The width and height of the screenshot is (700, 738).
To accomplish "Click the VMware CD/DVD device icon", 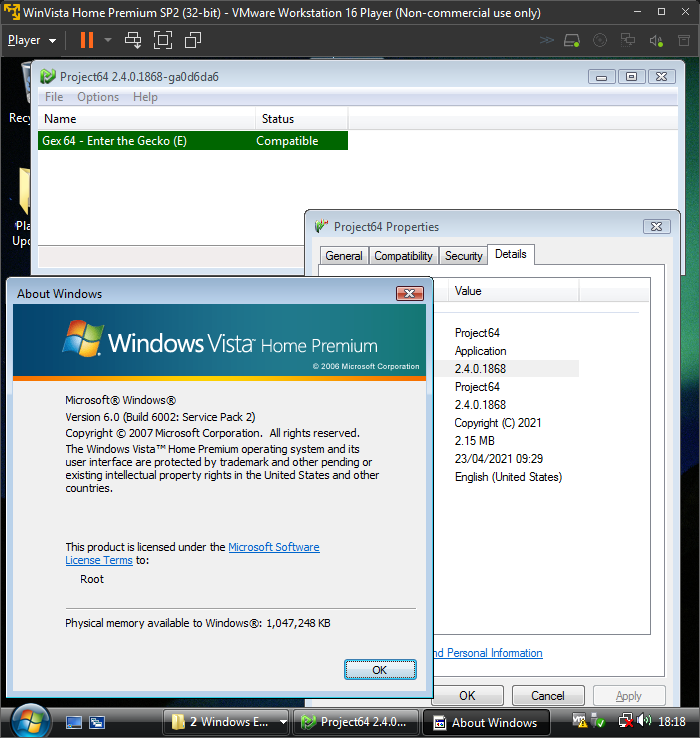I will point(599,40).
